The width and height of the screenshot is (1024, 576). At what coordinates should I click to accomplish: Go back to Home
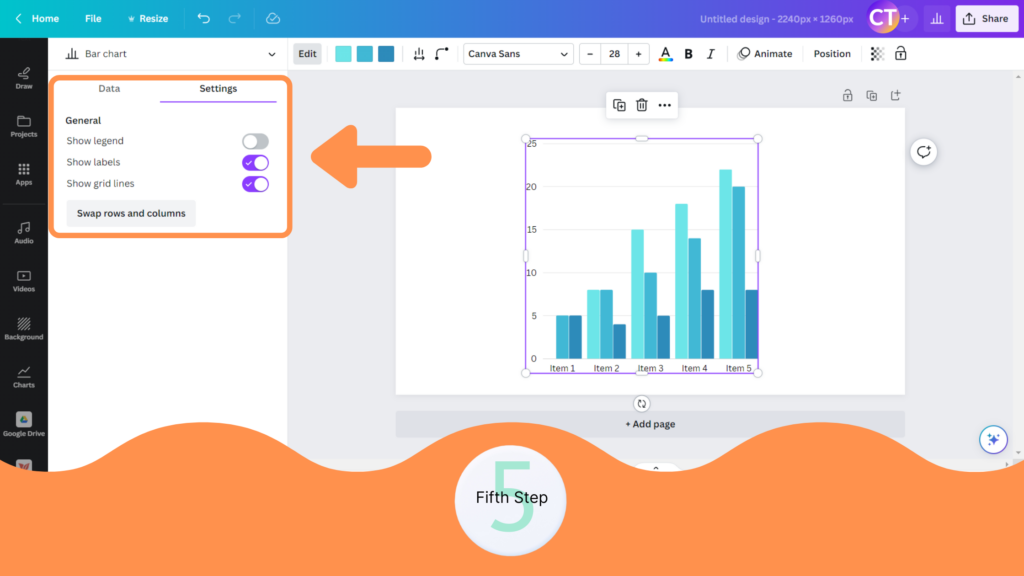coord(38,18)
